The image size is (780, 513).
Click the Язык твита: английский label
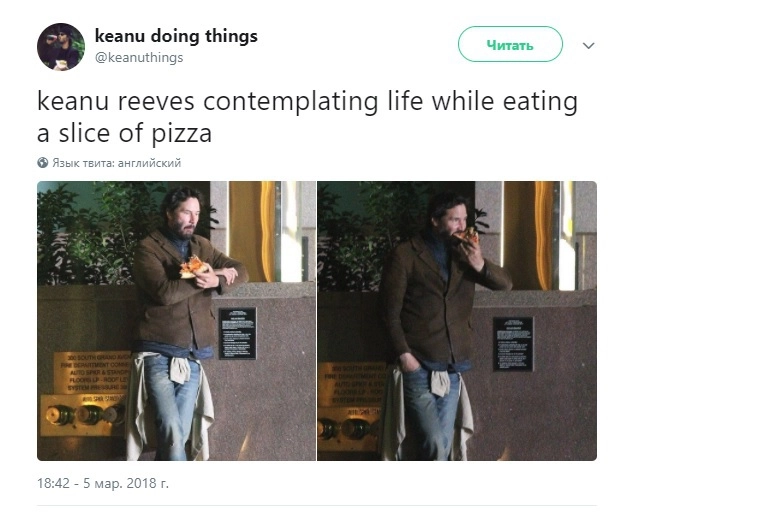point(116,163)
